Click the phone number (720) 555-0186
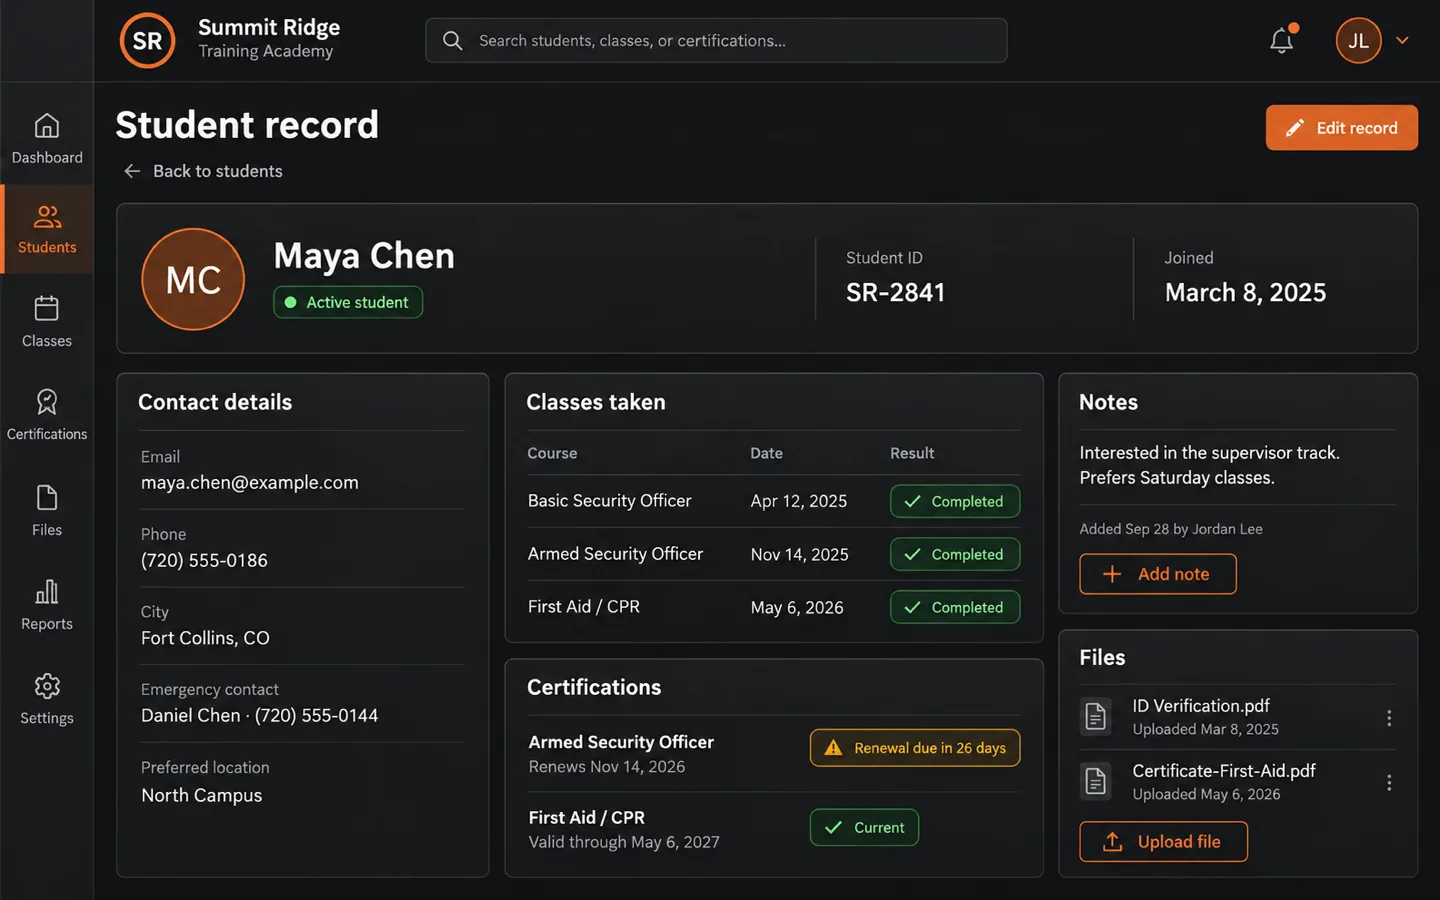This screenshot has height=900, width=1440. pyautogui.click(x=204, y=561)
